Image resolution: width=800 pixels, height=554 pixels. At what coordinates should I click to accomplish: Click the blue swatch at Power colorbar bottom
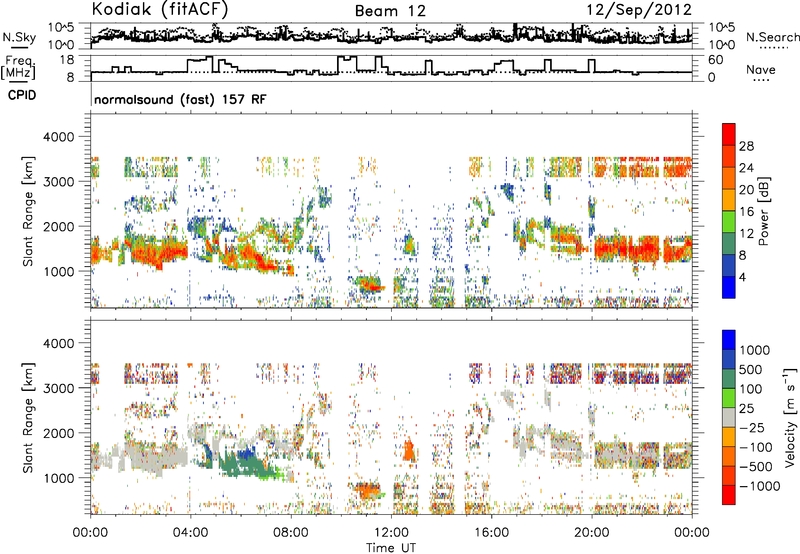click(x=729, y=287)
